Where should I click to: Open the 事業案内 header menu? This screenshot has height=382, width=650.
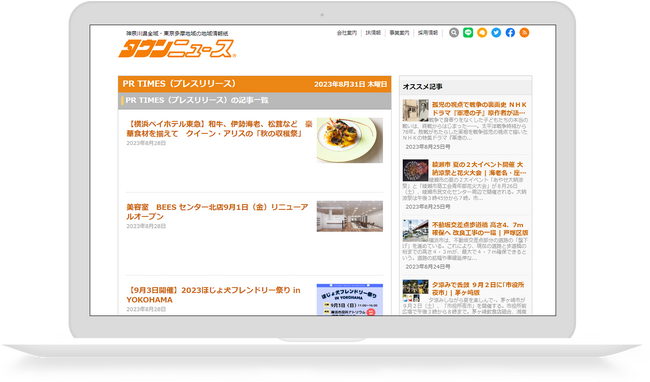pyautogui.click(x=400, y=33)
